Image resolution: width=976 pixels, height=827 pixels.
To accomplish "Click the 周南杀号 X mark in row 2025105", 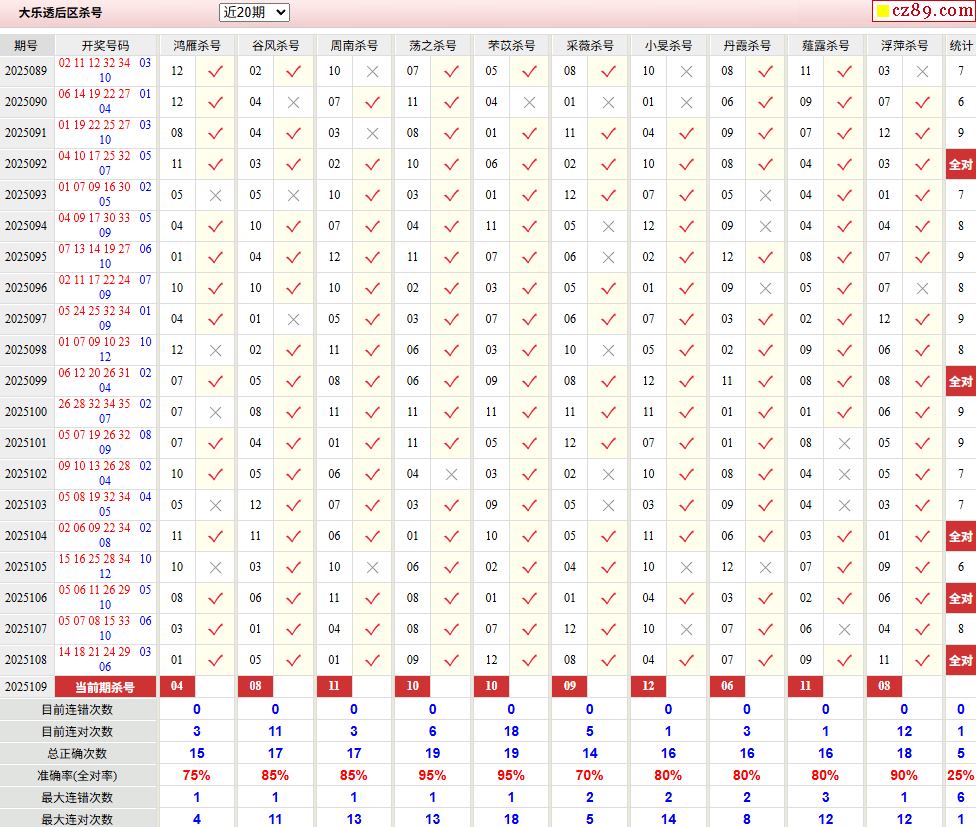I will point(372,568).
